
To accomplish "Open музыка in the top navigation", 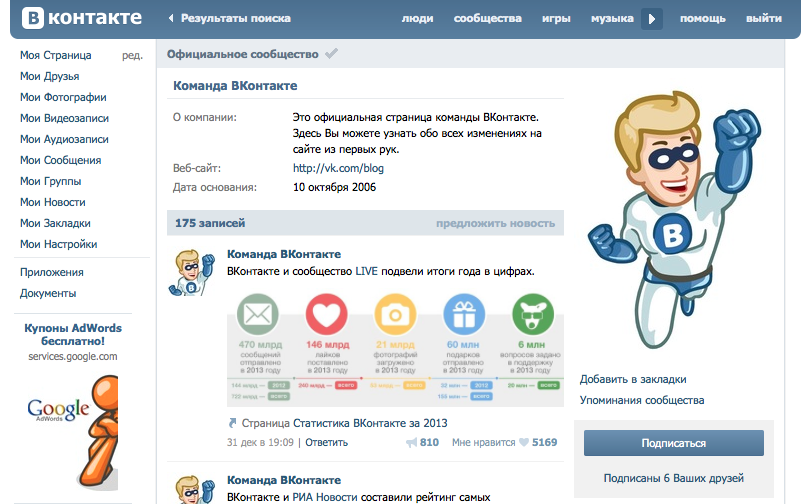I will 612,19.
